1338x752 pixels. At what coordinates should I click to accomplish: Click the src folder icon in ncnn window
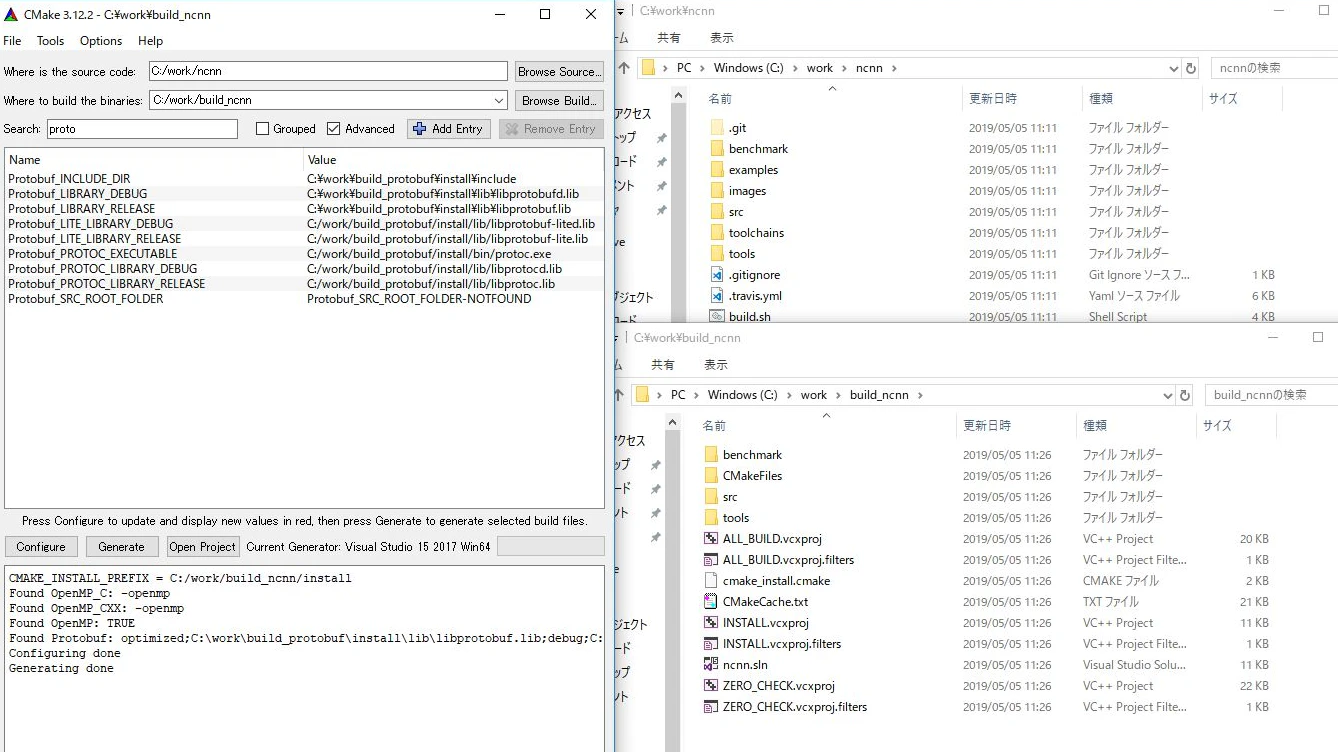pos(716,212)
